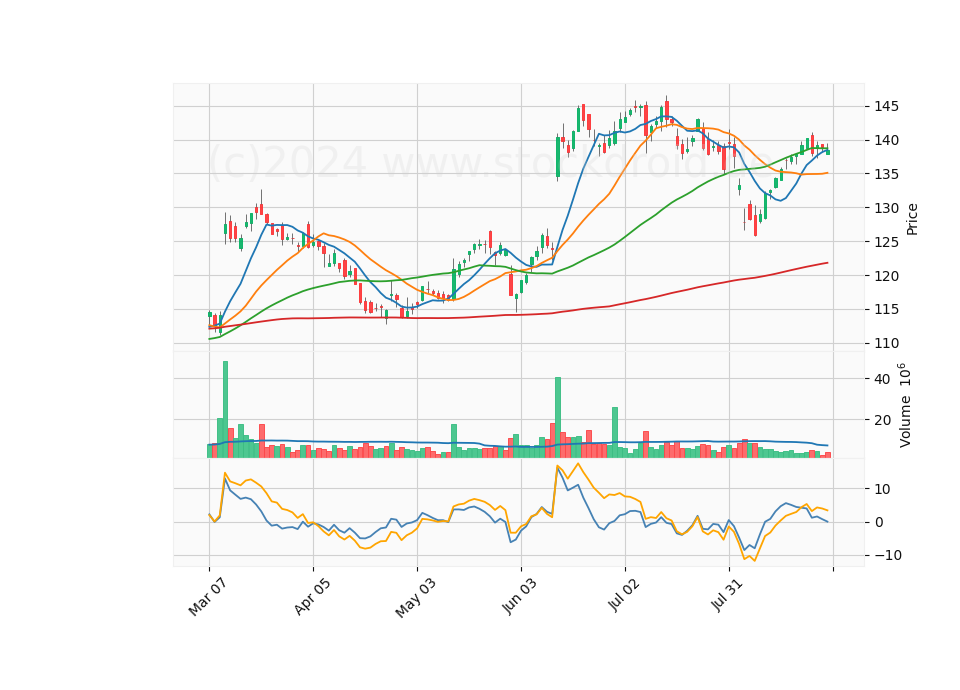
Task: Click the 0 oscillator tick label
Action: (879, 522)
